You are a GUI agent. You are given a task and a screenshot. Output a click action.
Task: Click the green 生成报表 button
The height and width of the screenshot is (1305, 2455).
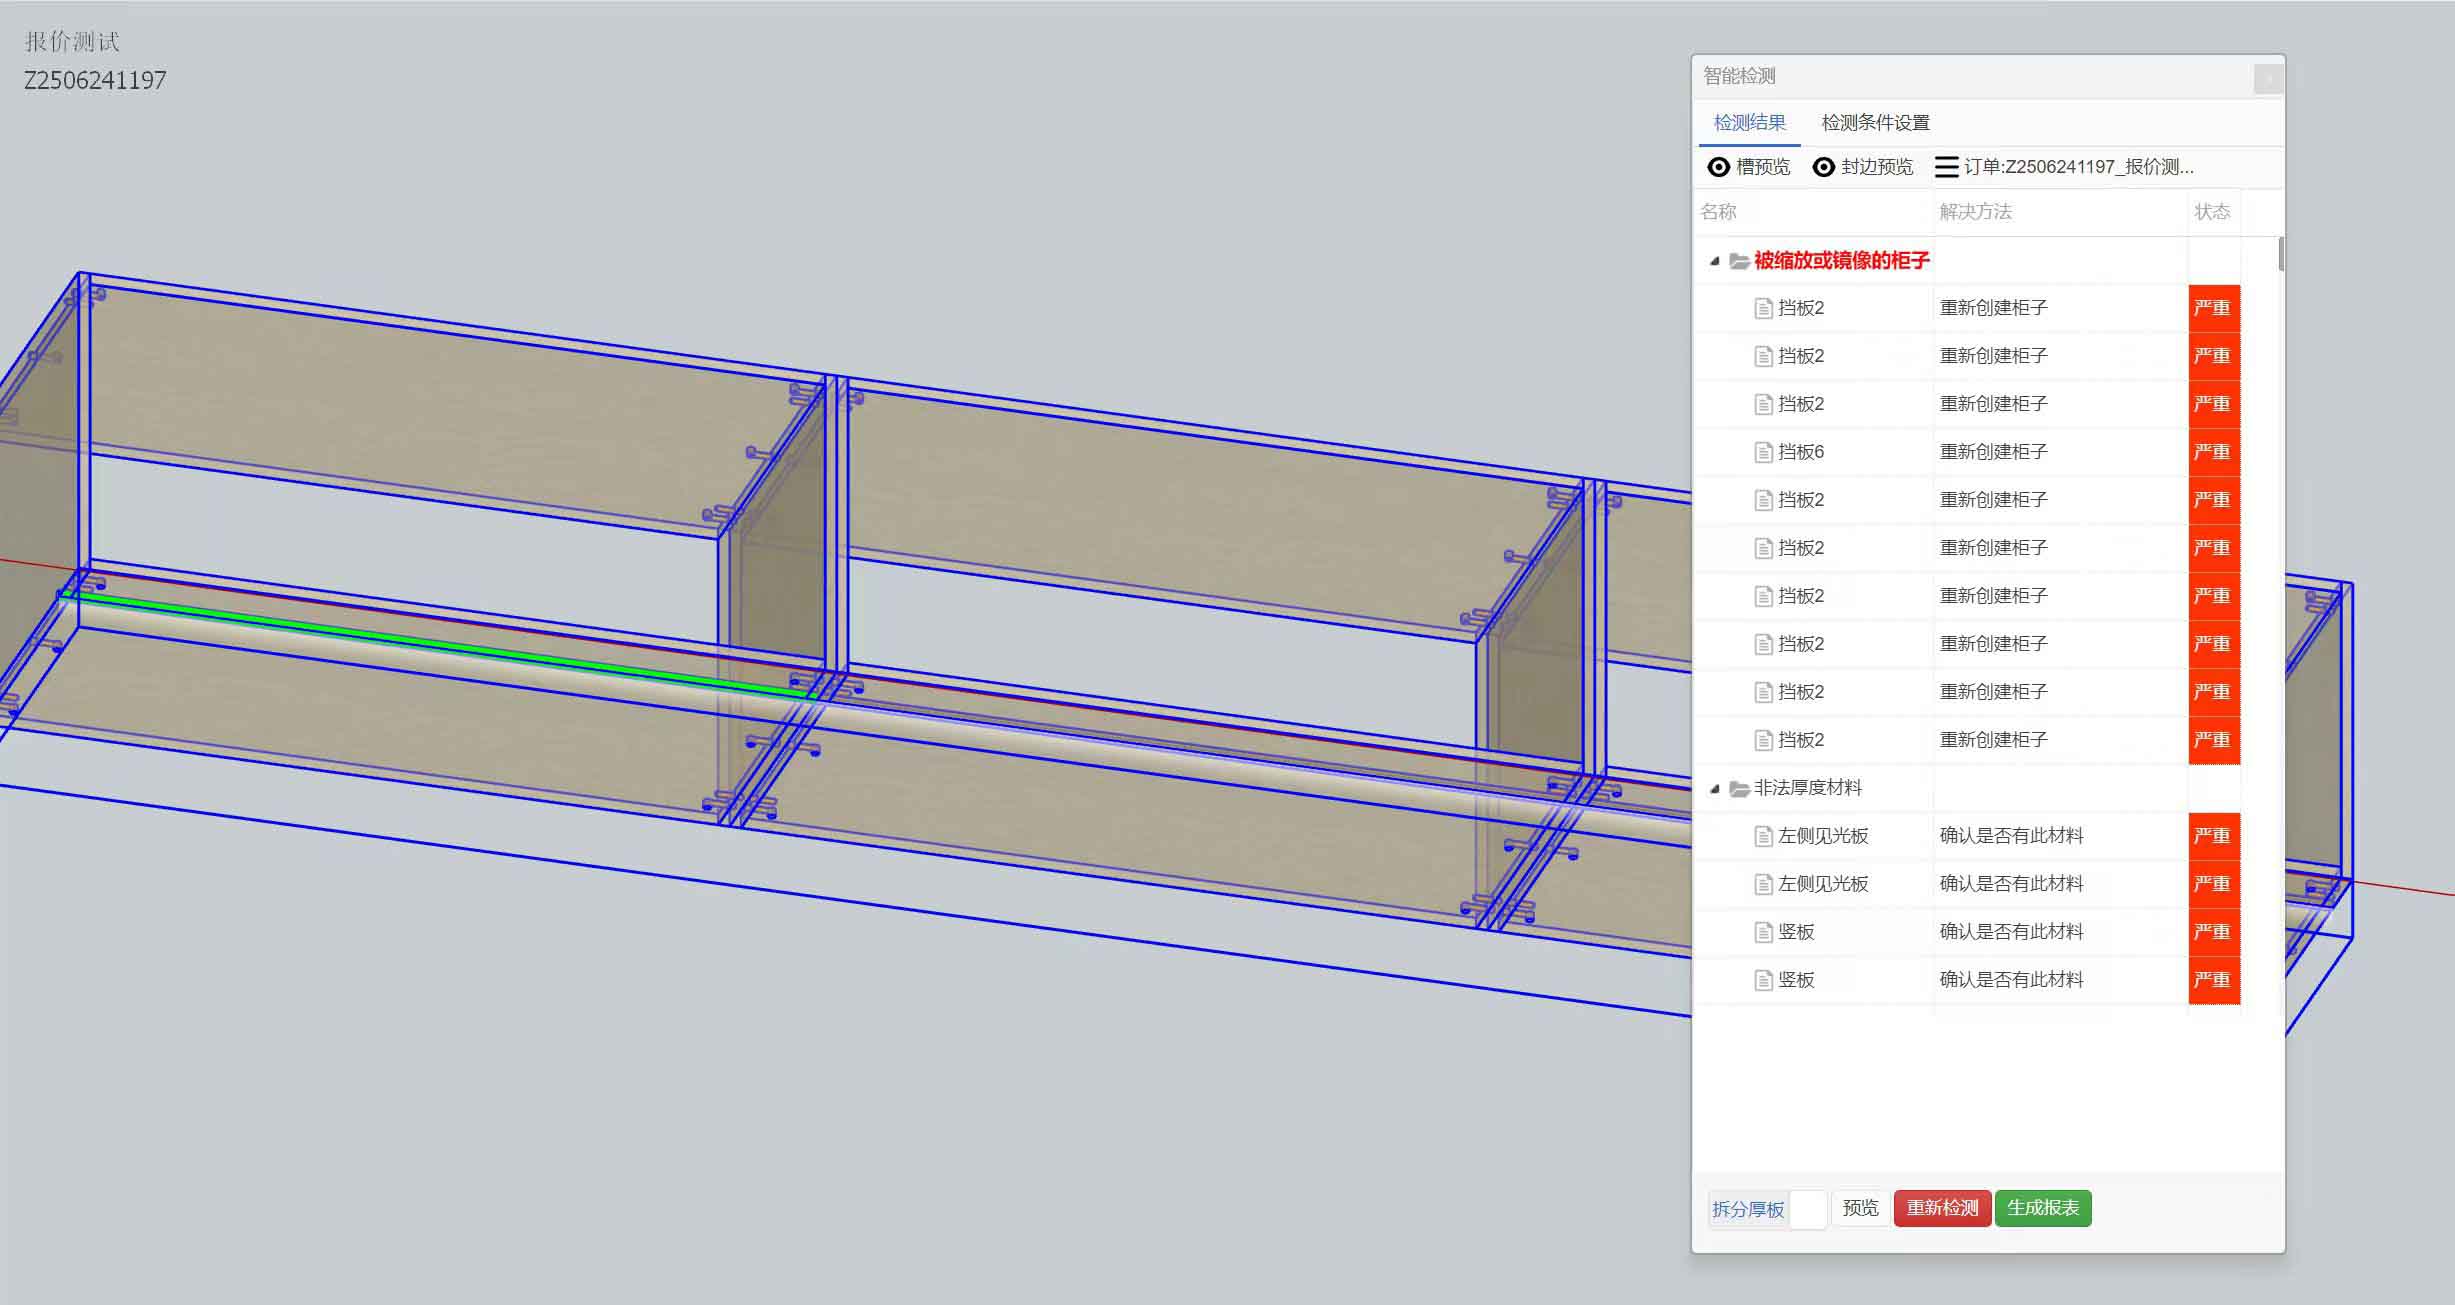pyautogui.click(x=2043, y=1208)
